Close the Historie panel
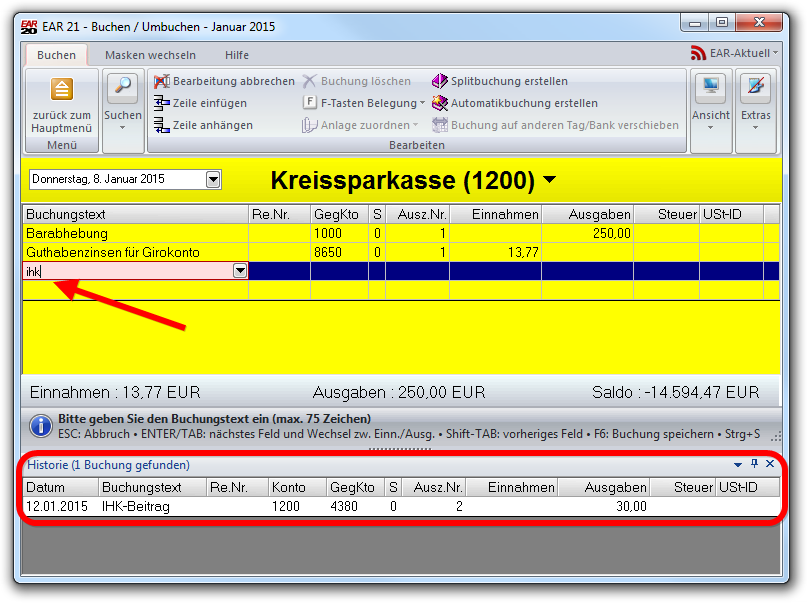 pyautogui.click(x=770, y=464)
